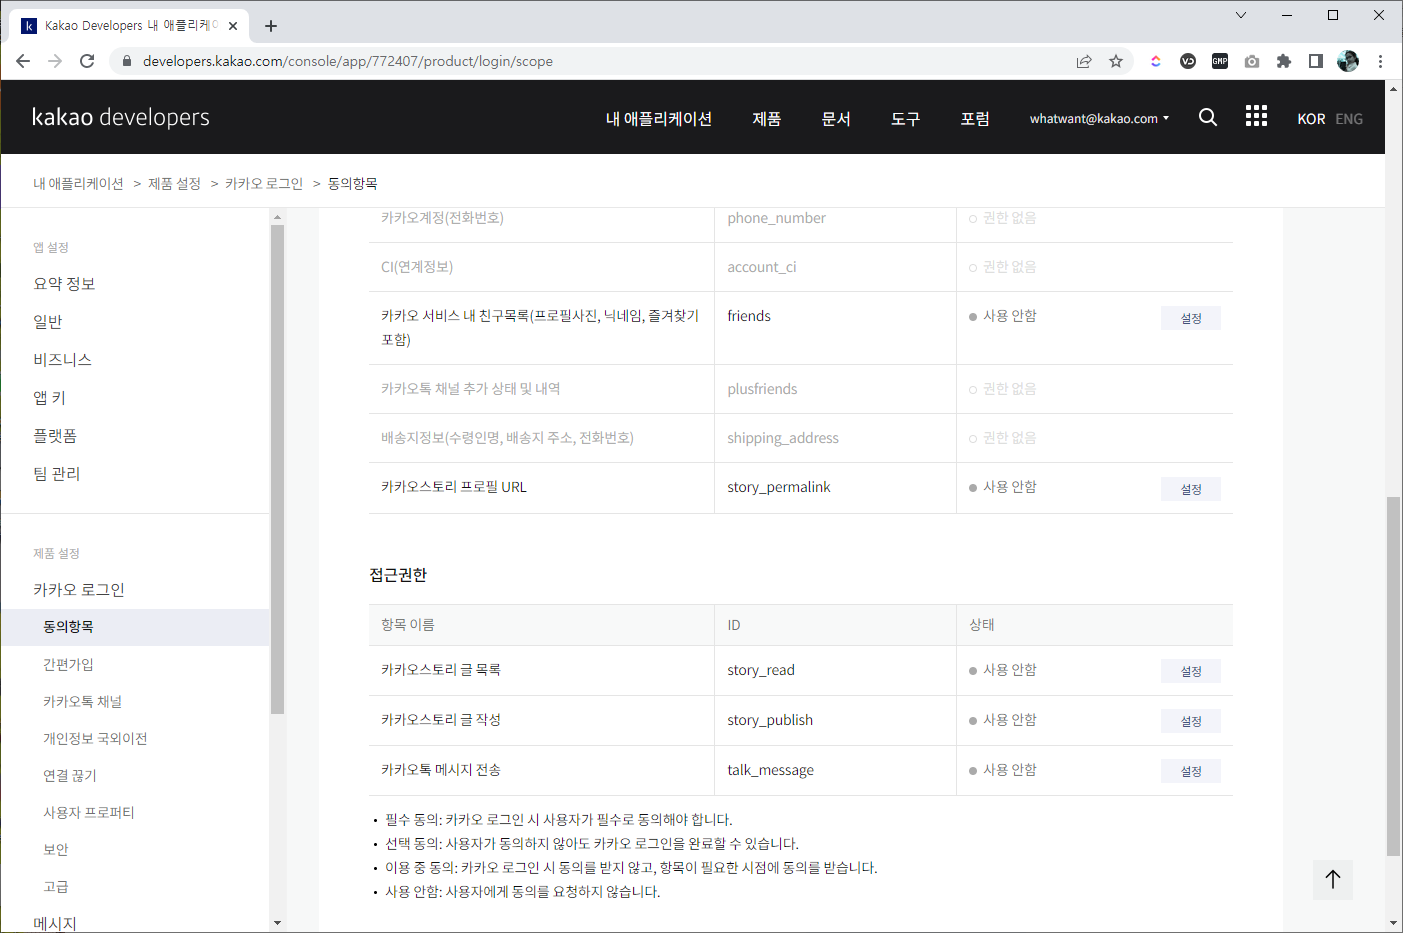Click 설정 for story_read row

[x=1191, y=671]
